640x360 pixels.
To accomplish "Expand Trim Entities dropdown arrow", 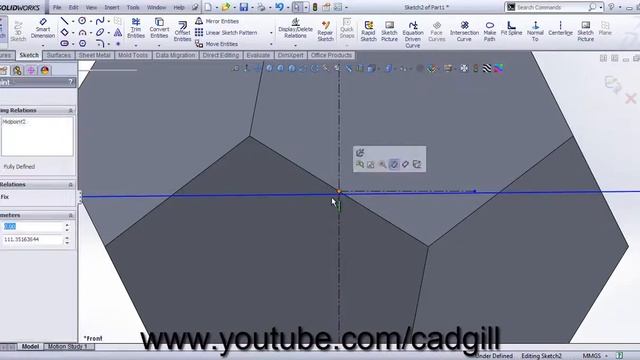I will click(136, 45).
